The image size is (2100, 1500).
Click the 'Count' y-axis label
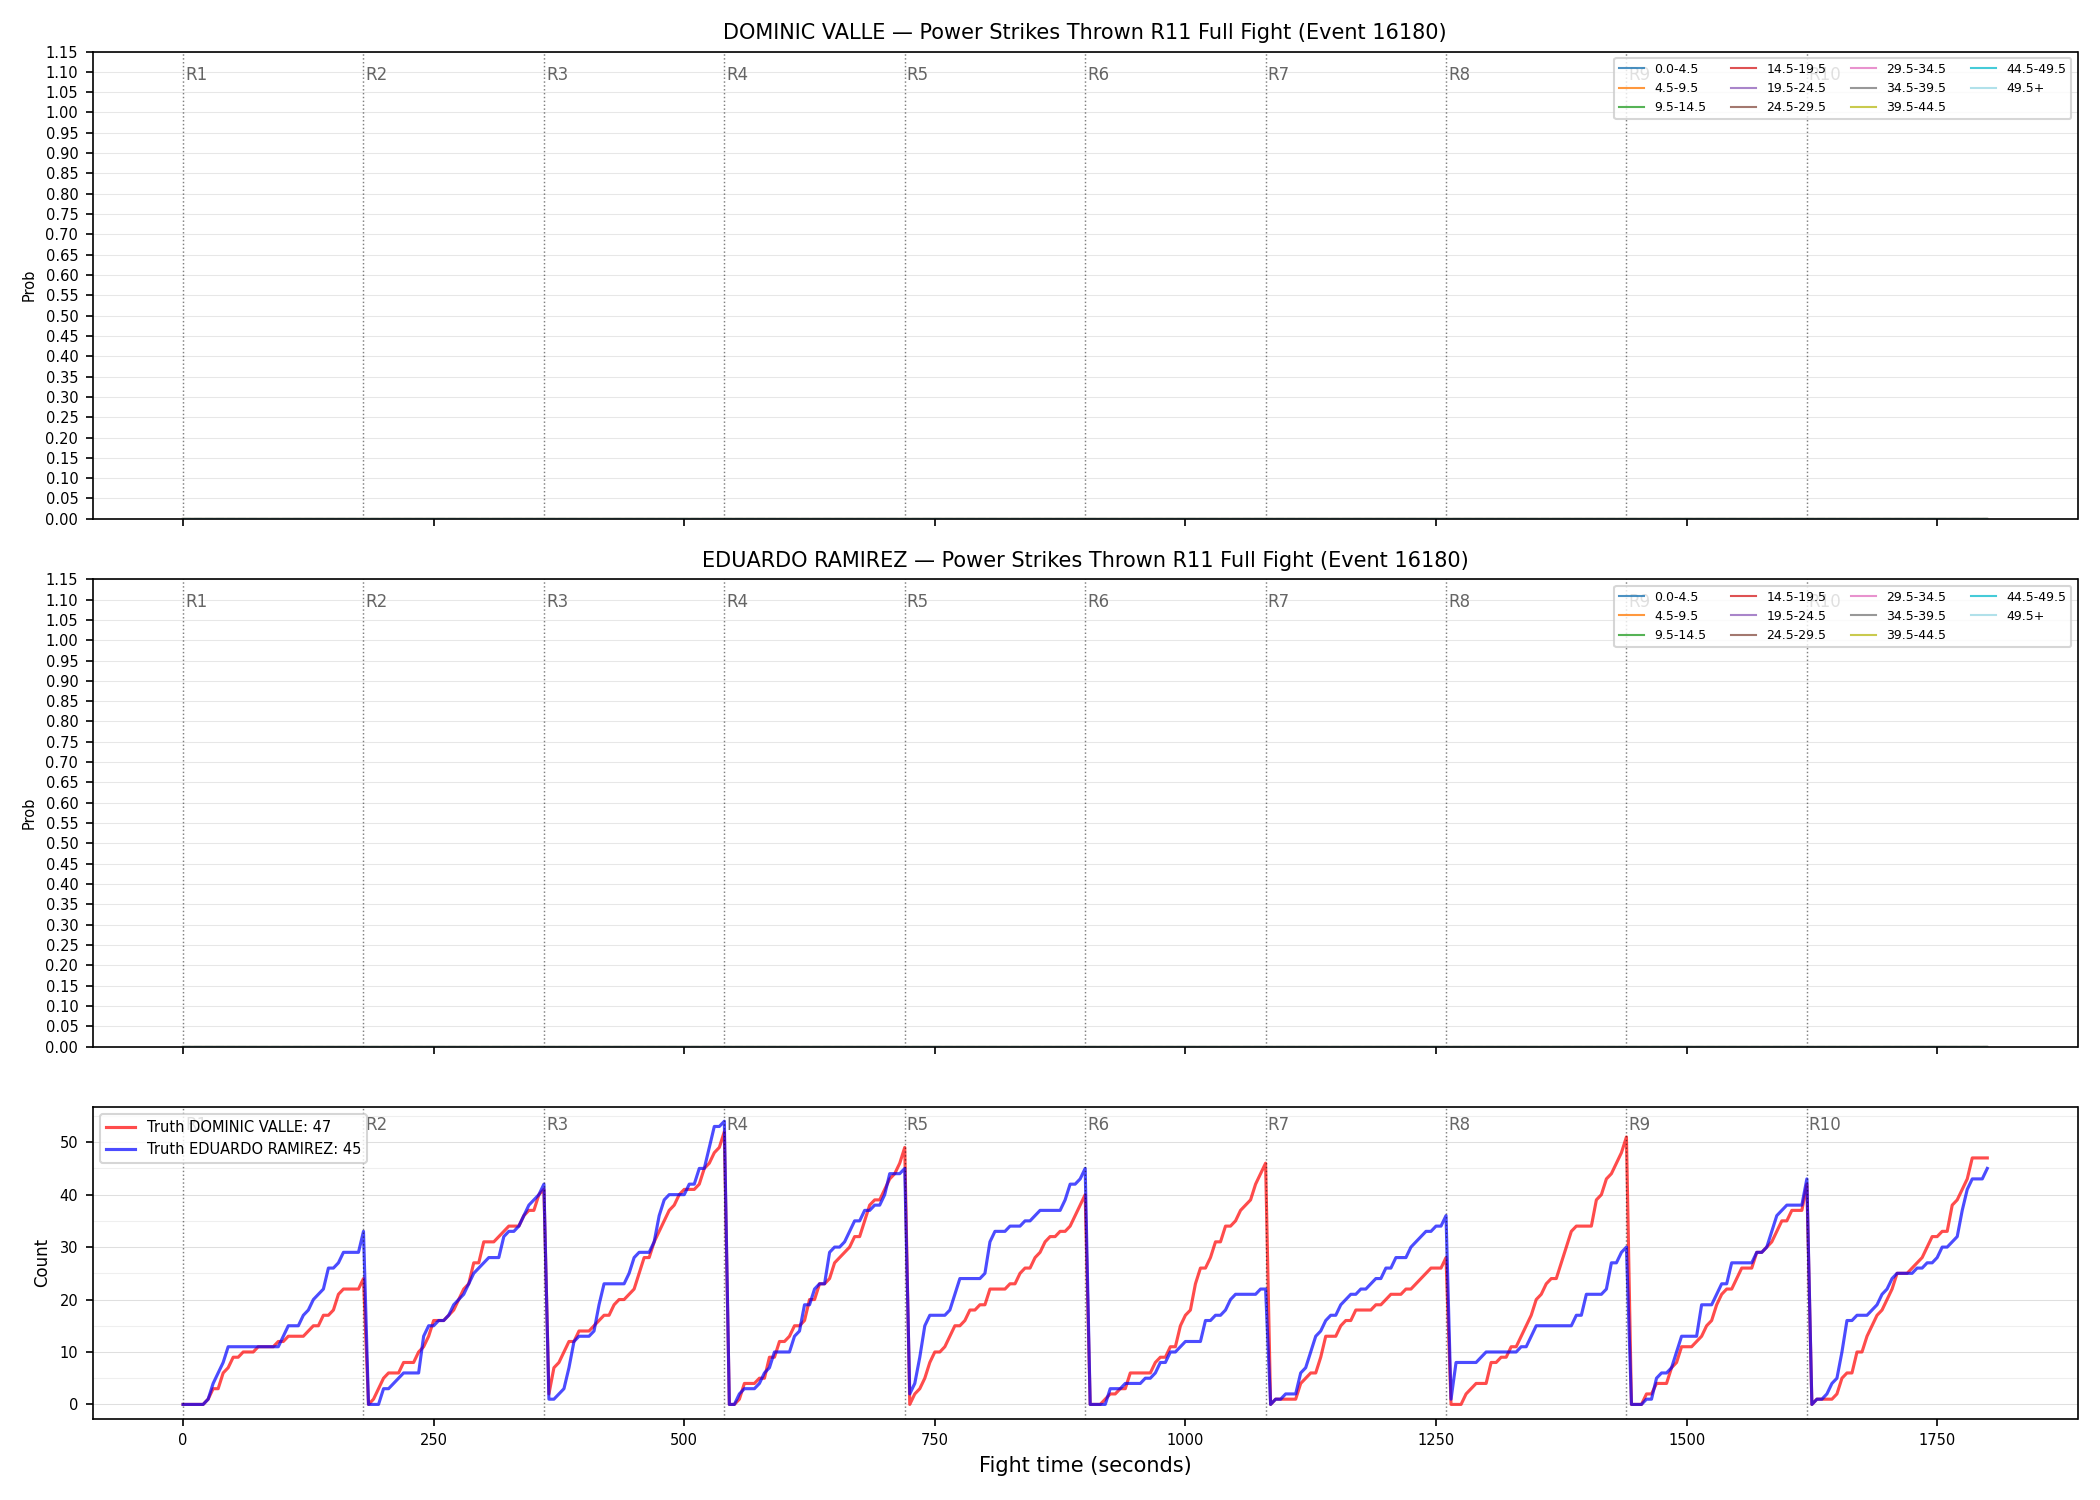tap(41, 1263)
